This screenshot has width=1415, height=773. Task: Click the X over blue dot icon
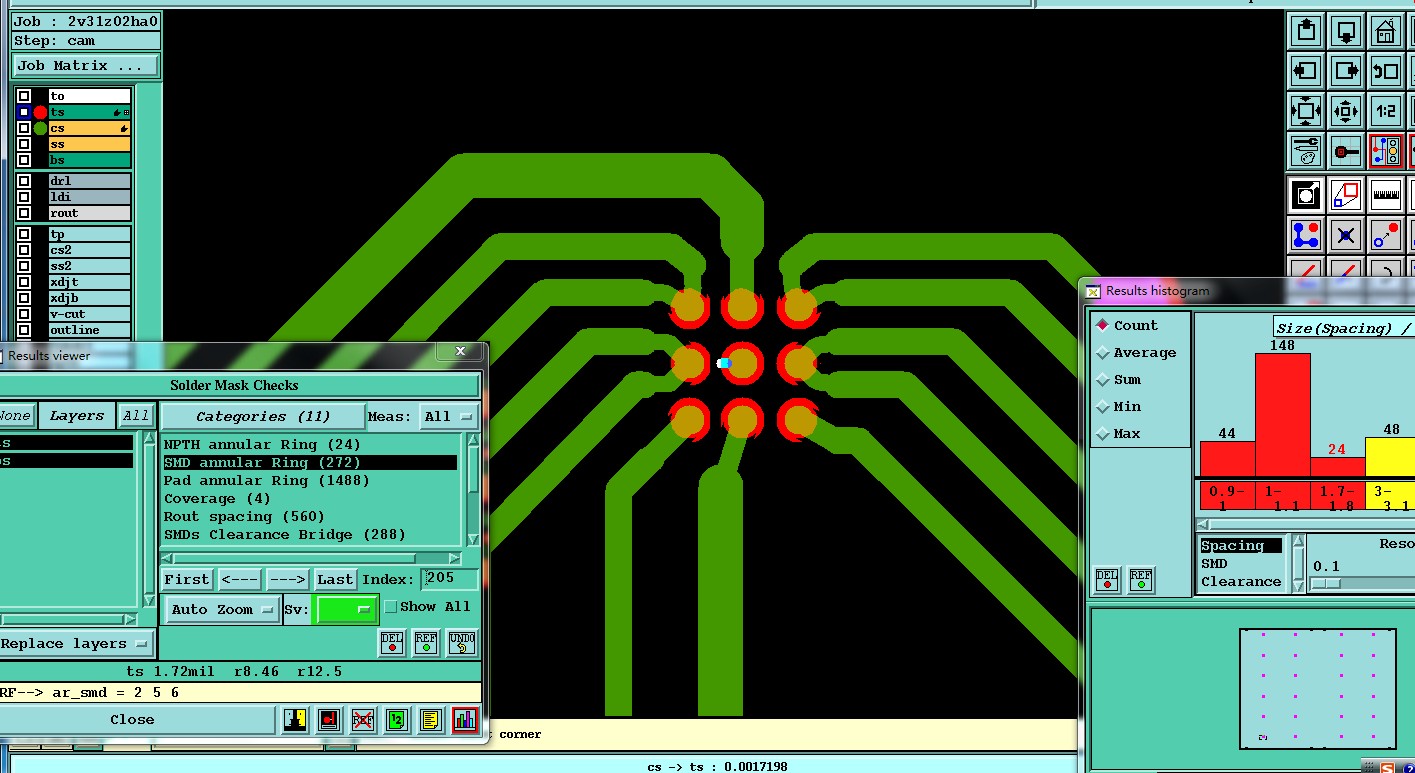[x=1346, y=235]
